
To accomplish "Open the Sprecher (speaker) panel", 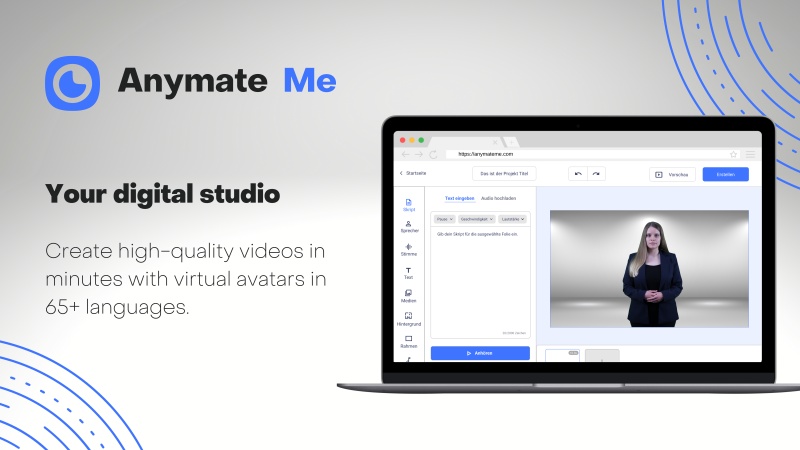I will pyautogui.click(x=409, y=227).
